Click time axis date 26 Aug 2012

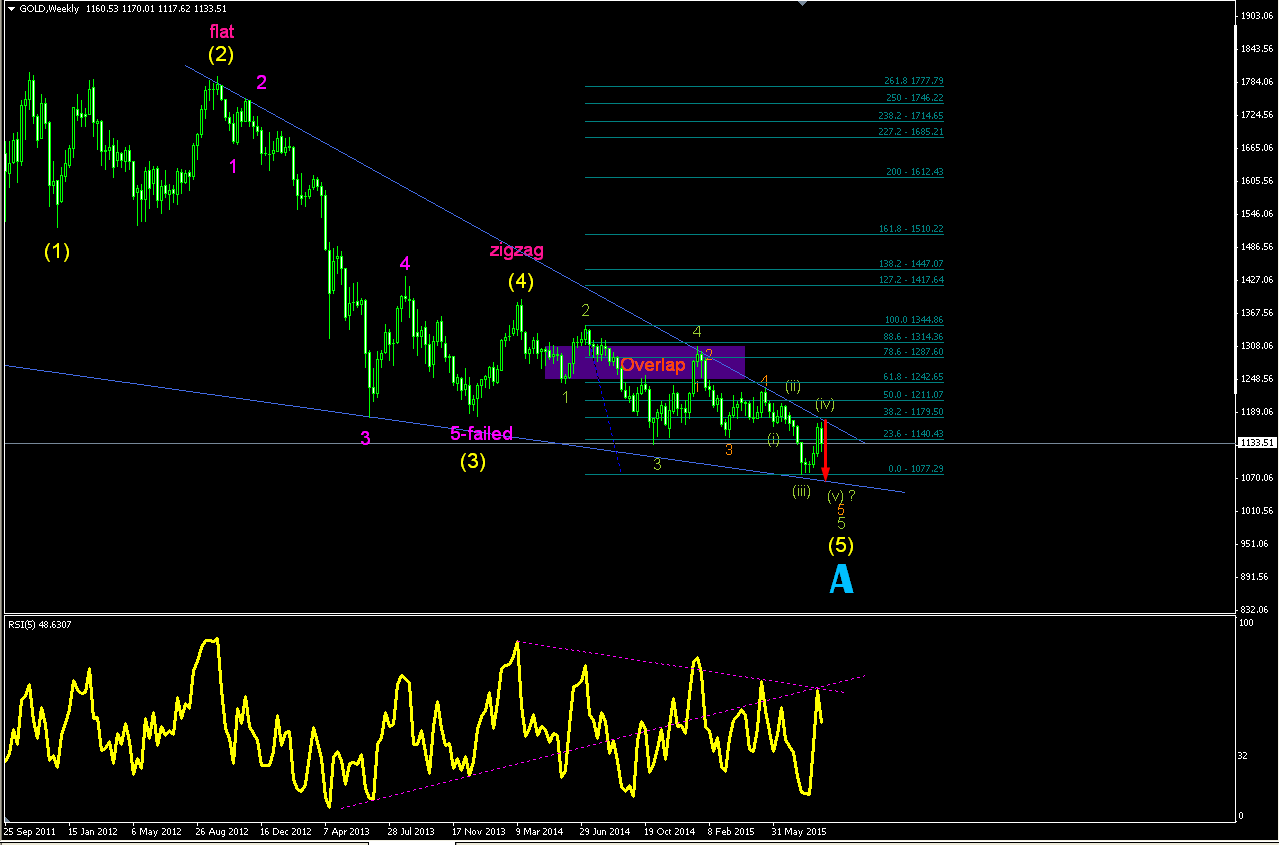[221, 831]
